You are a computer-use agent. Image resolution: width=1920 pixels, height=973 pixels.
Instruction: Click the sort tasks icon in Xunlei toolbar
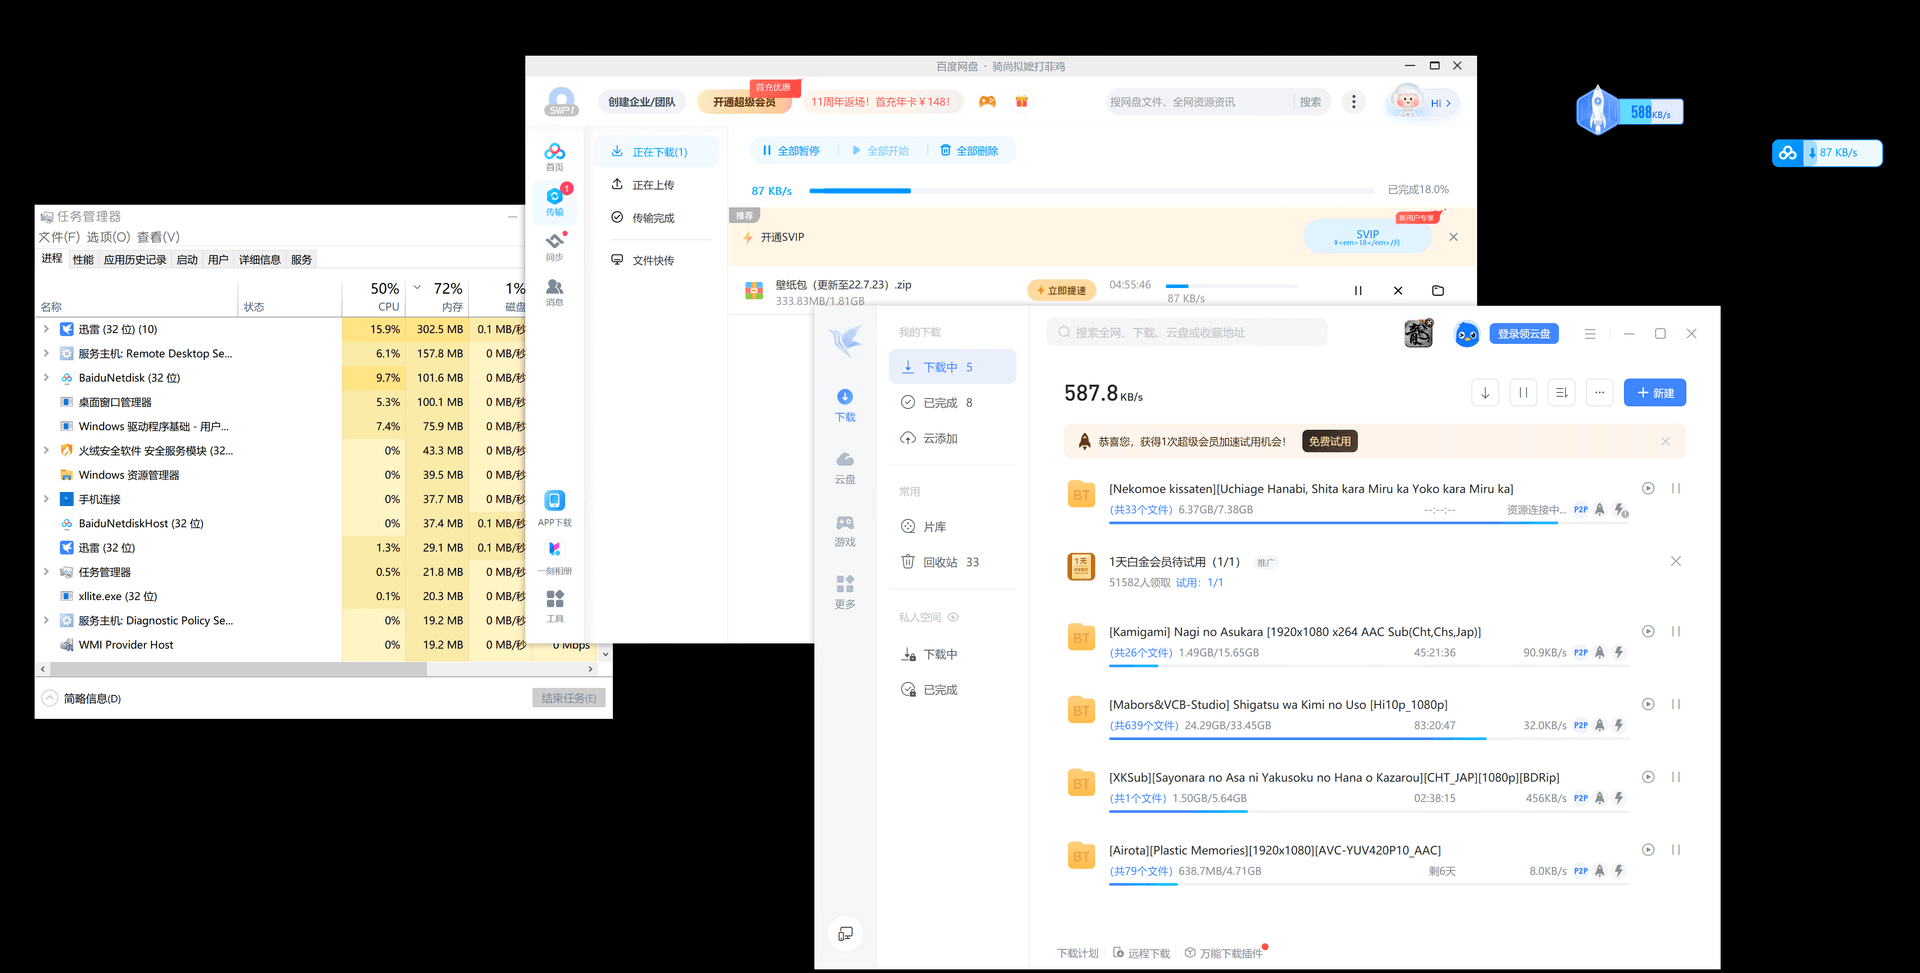pyautogui.click(x=1561, y=393)
